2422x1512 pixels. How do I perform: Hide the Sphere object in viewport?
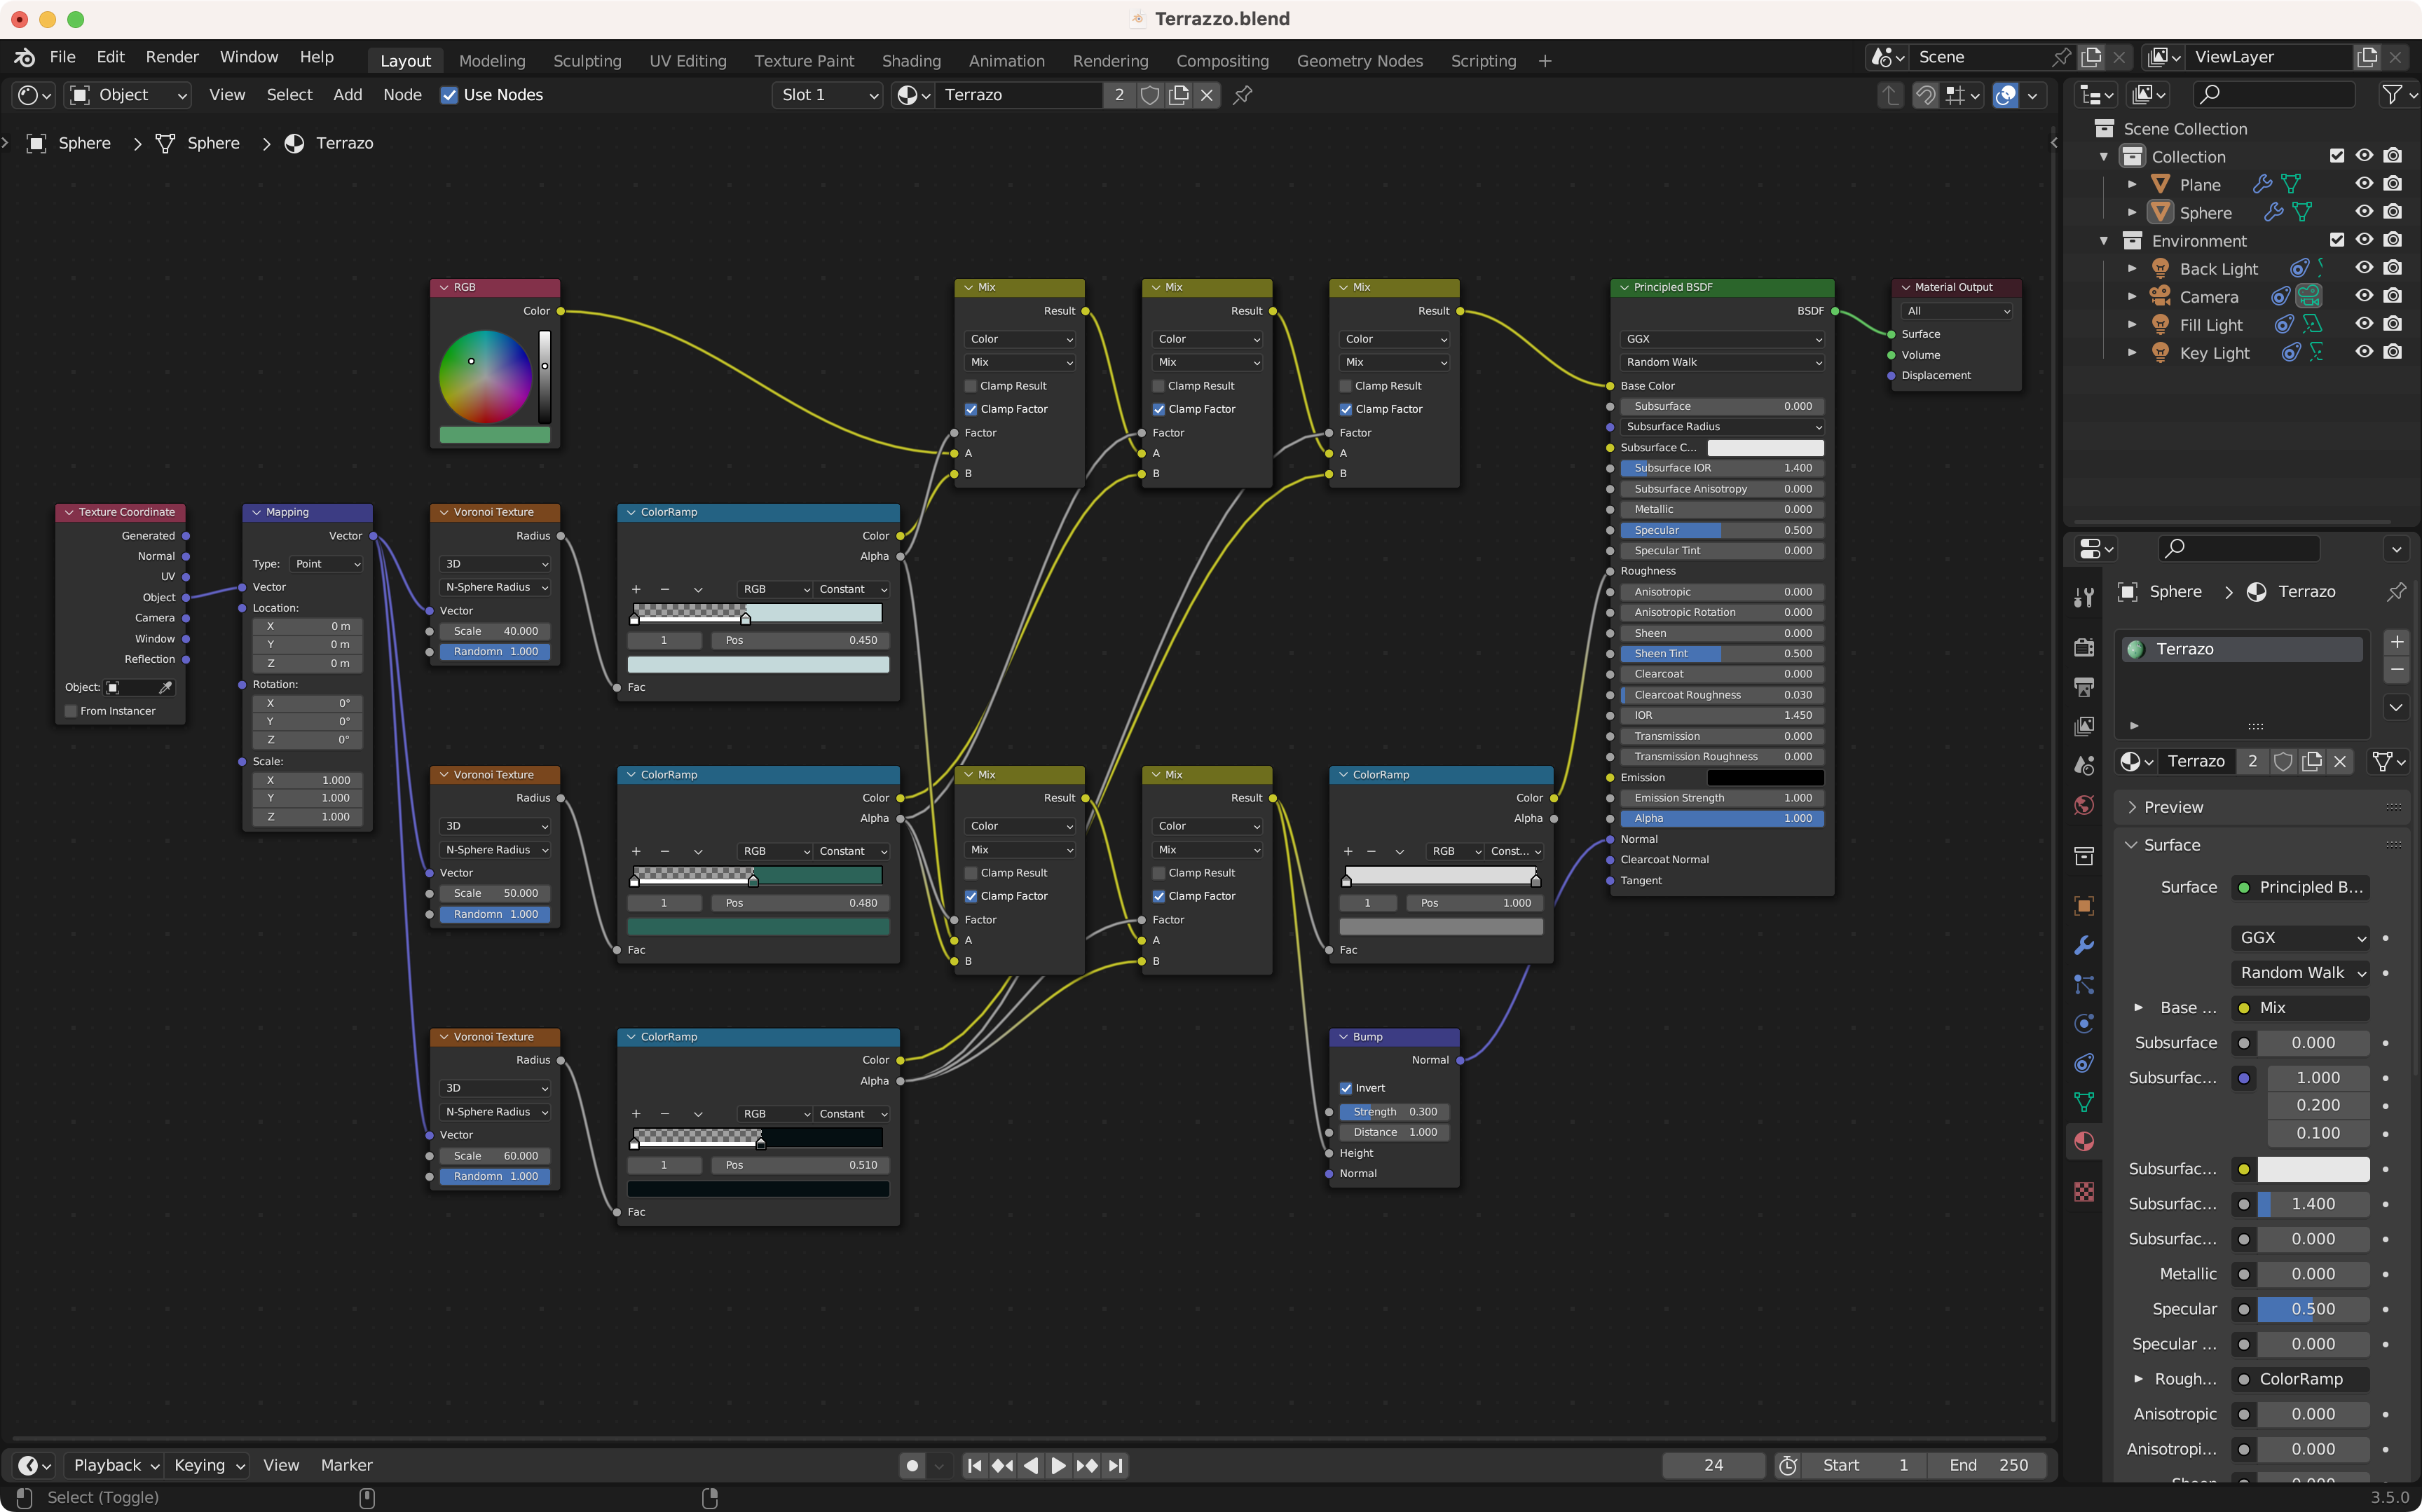pyautogui.click(x=2364, y=212)
